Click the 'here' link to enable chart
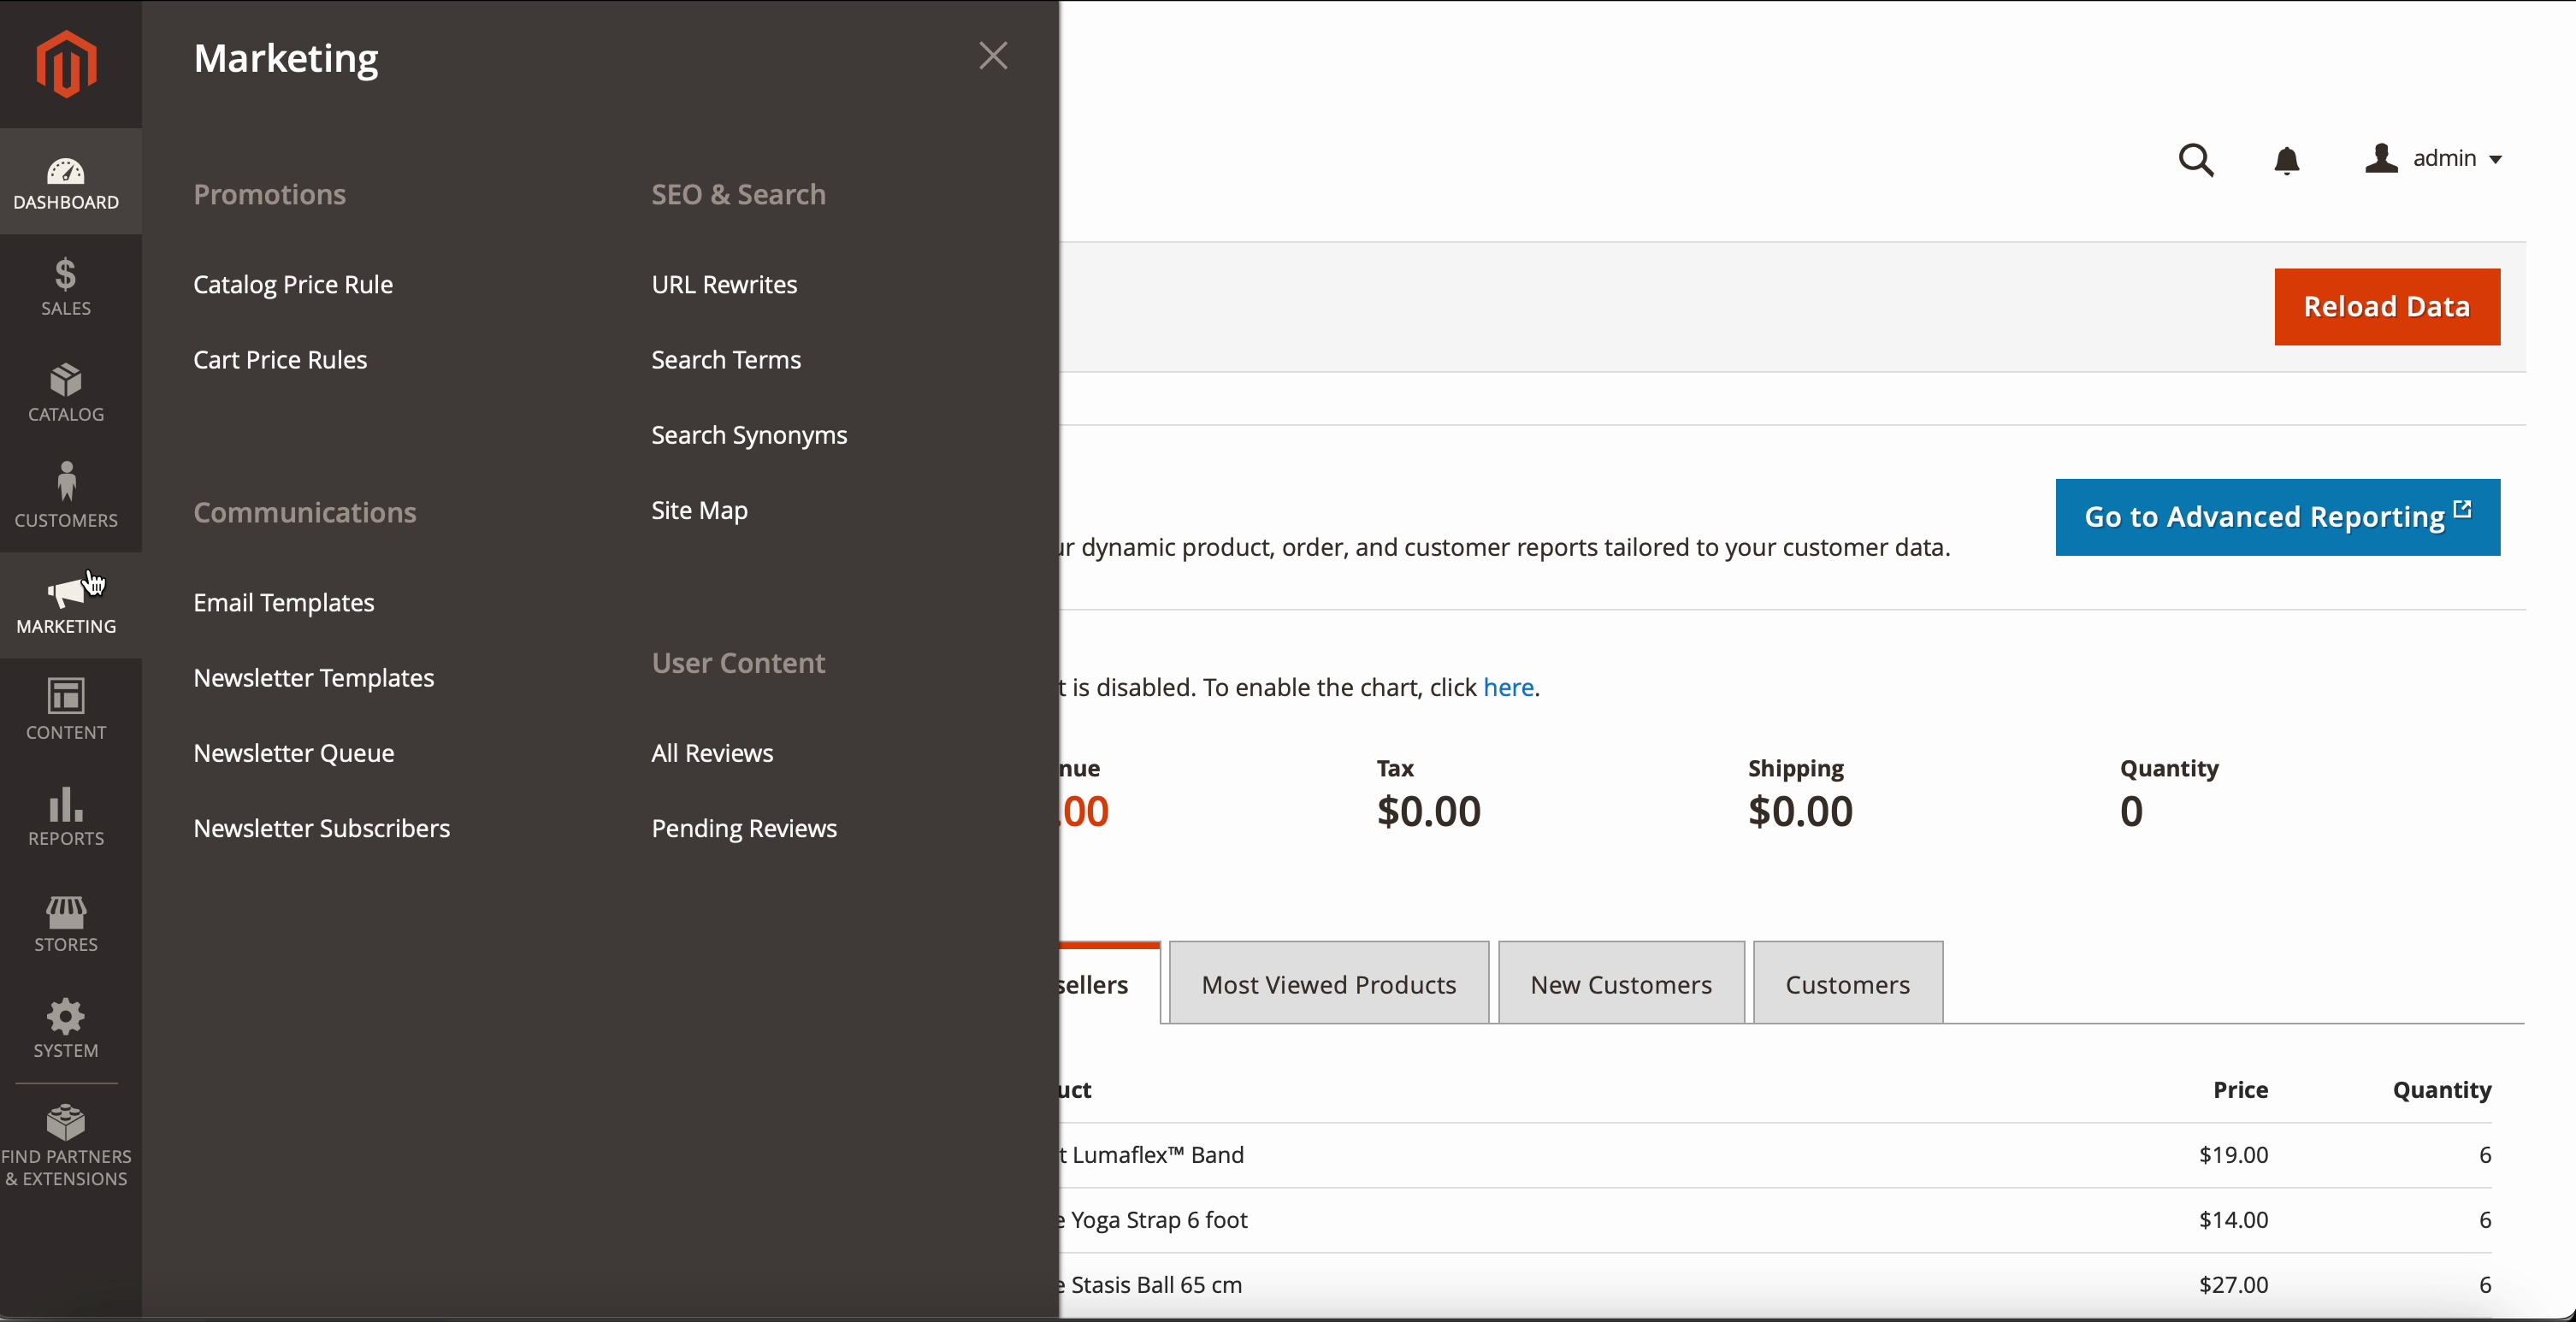This screenshot has width=2576, height=1322. click(x=1508, y=688)
